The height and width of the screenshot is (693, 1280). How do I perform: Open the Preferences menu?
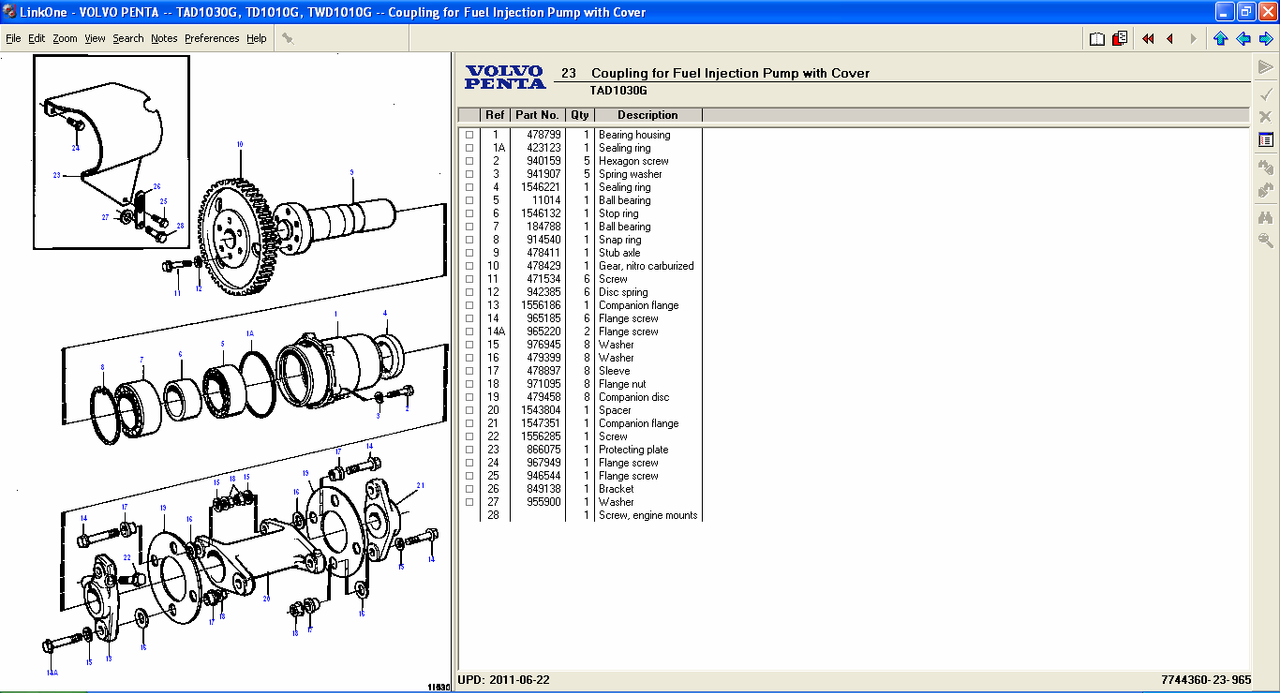click(212, 38)
